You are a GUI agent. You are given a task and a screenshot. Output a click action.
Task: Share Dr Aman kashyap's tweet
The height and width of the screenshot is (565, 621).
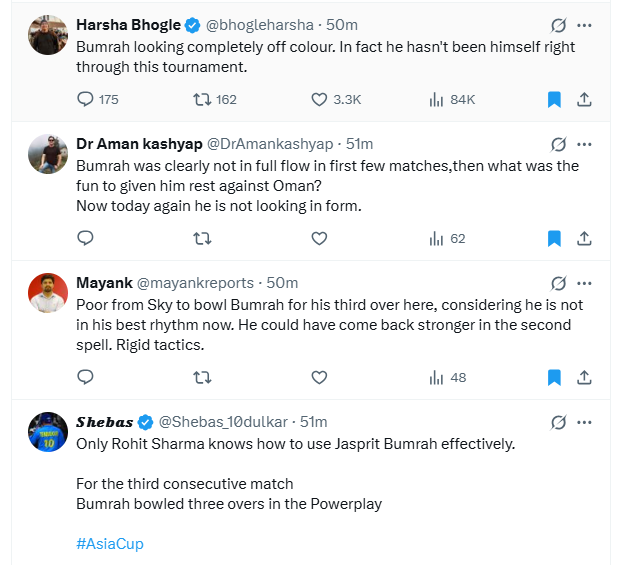585,238
